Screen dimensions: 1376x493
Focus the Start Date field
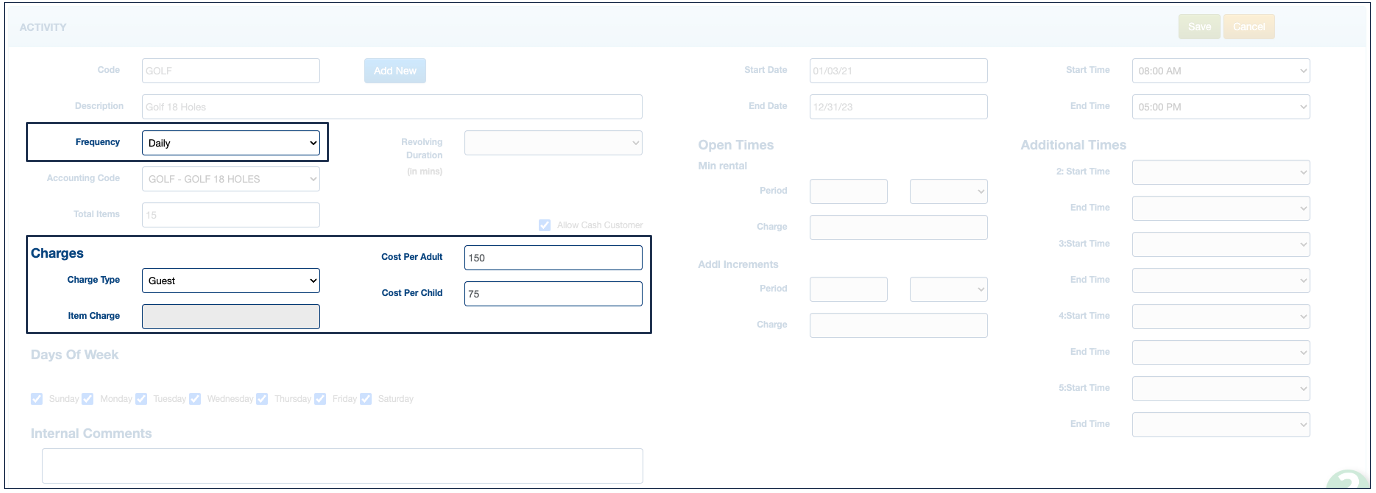pyautogui.click(x=898, y=71)
